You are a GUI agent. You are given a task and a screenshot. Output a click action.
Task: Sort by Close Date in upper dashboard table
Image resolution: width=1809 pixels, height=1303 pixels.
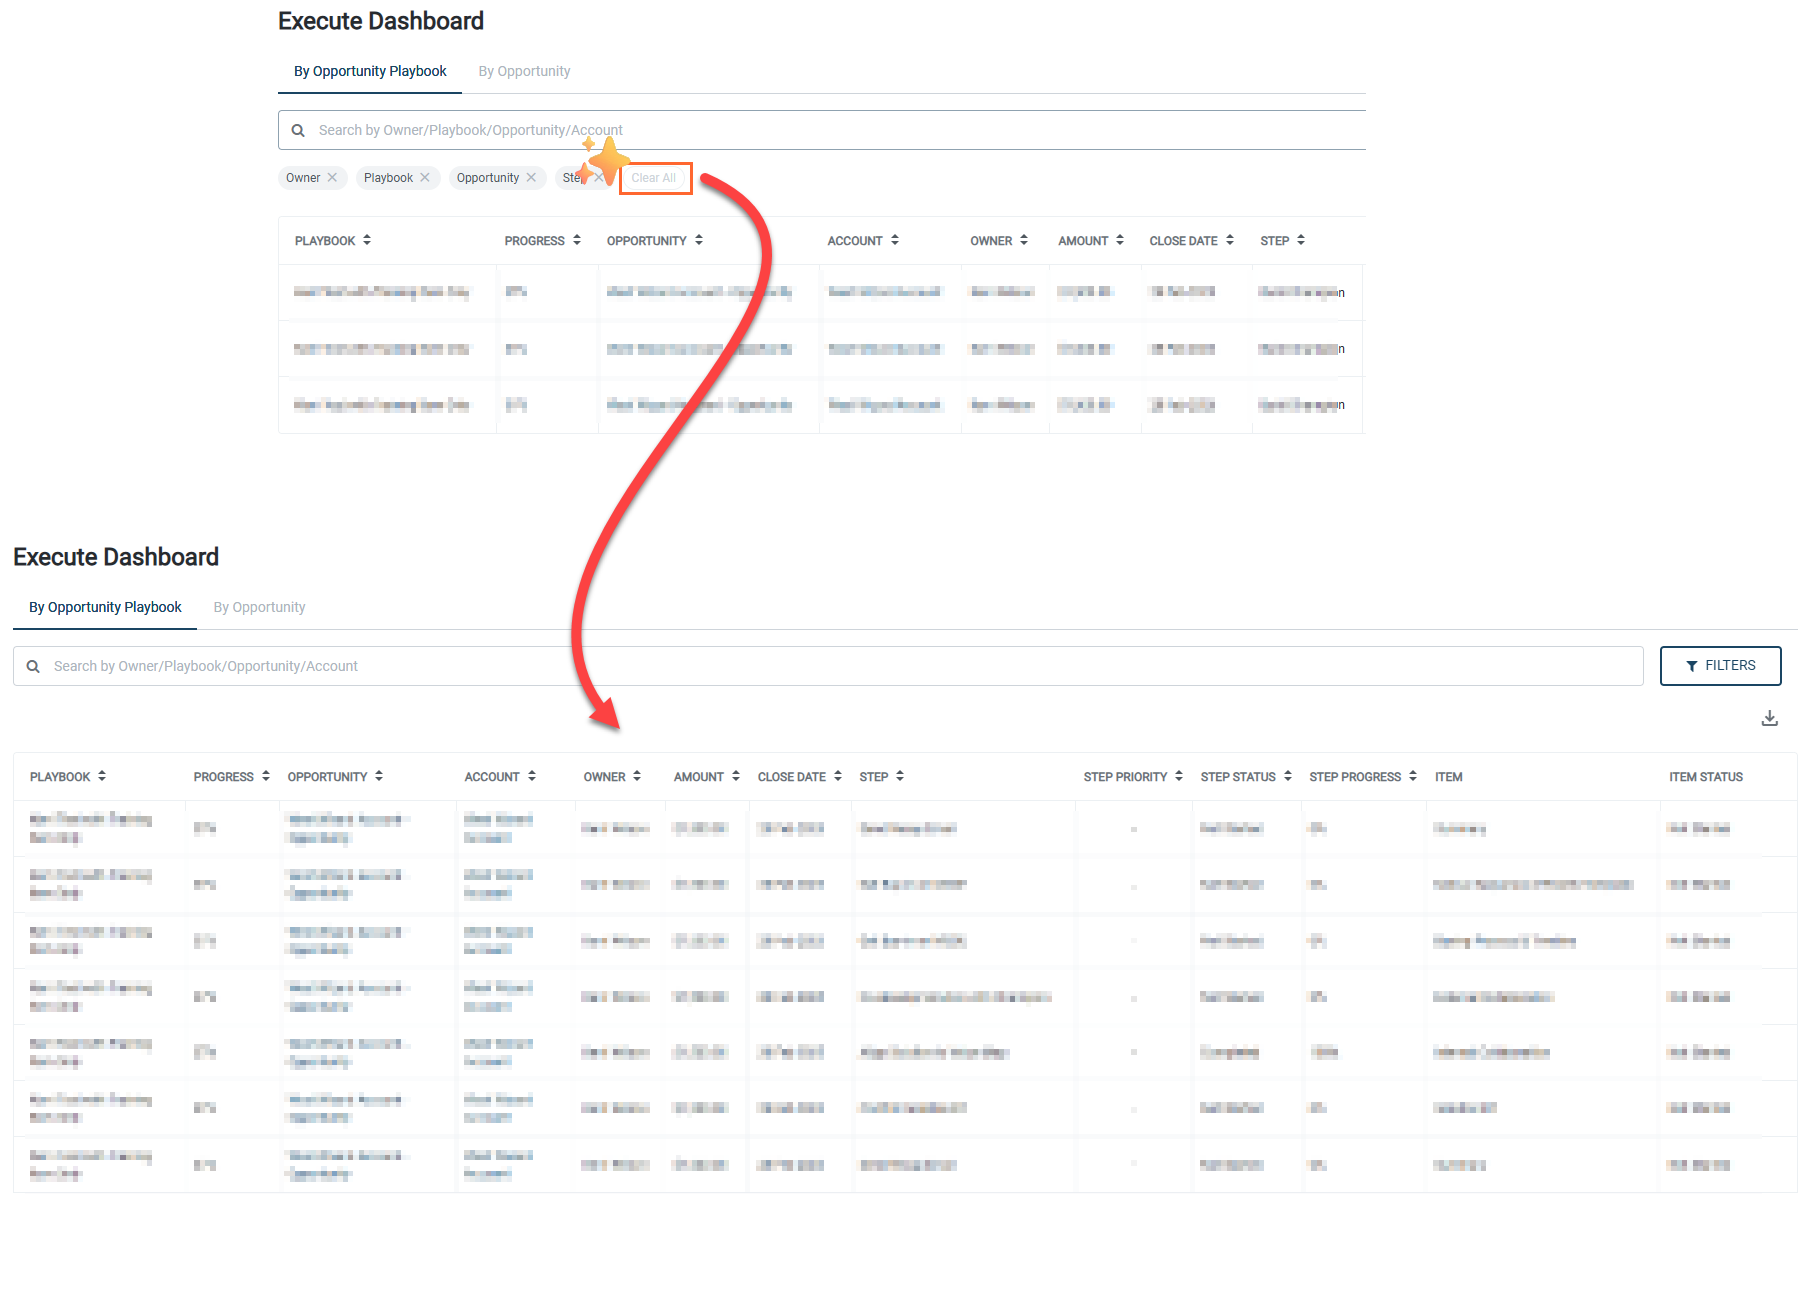1230,240
